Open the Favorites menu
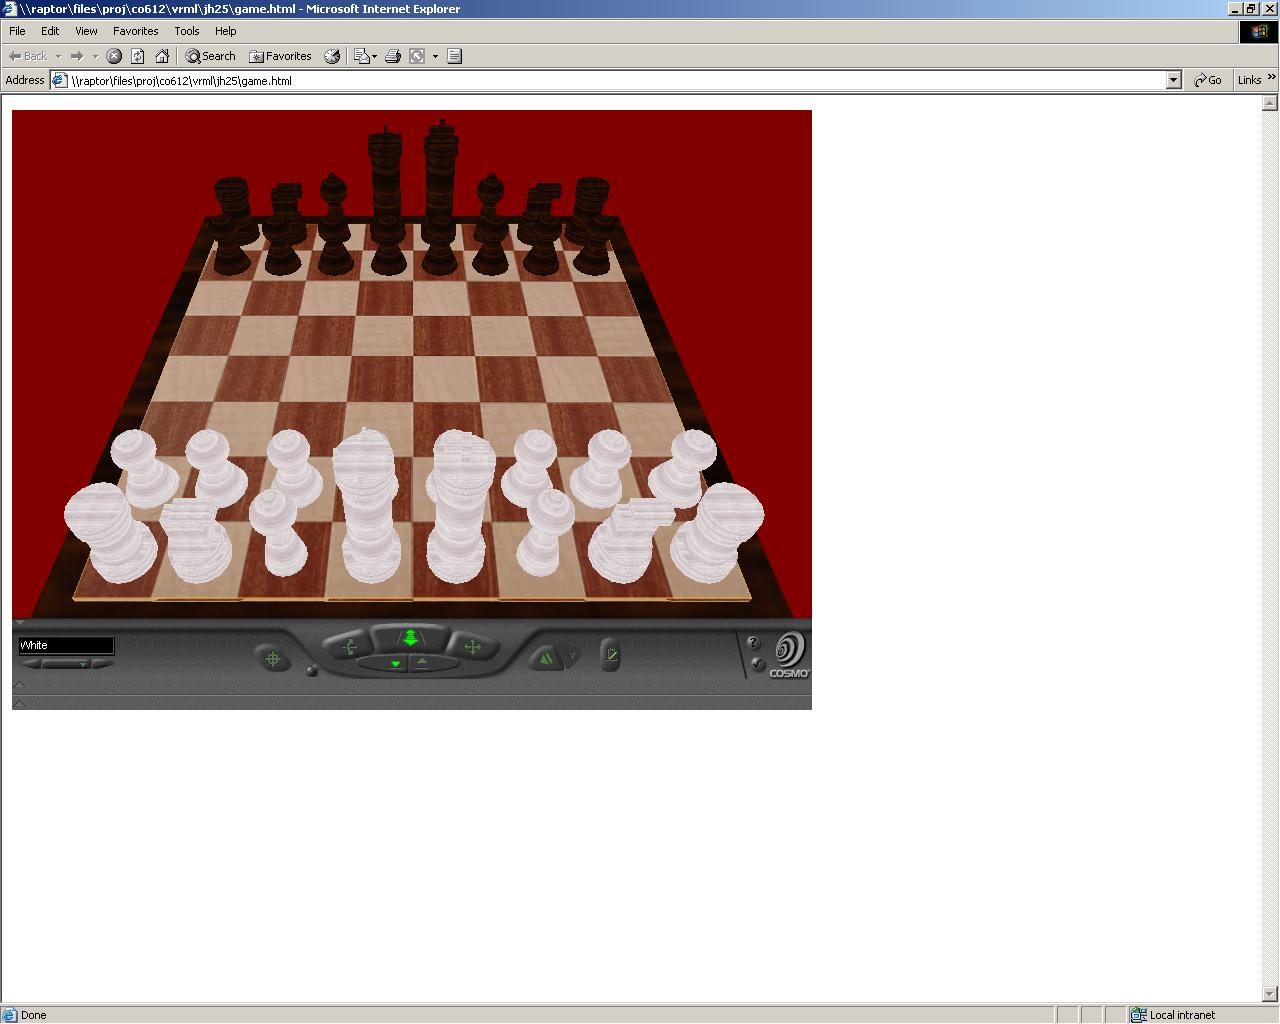This screenshot has height=1024, width=1280. 136,31
